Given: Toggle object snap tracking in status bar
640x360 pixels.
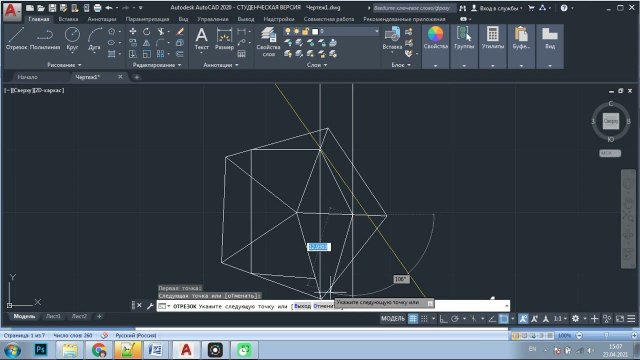Looking at the screenshot, I should tap(492, 319).
